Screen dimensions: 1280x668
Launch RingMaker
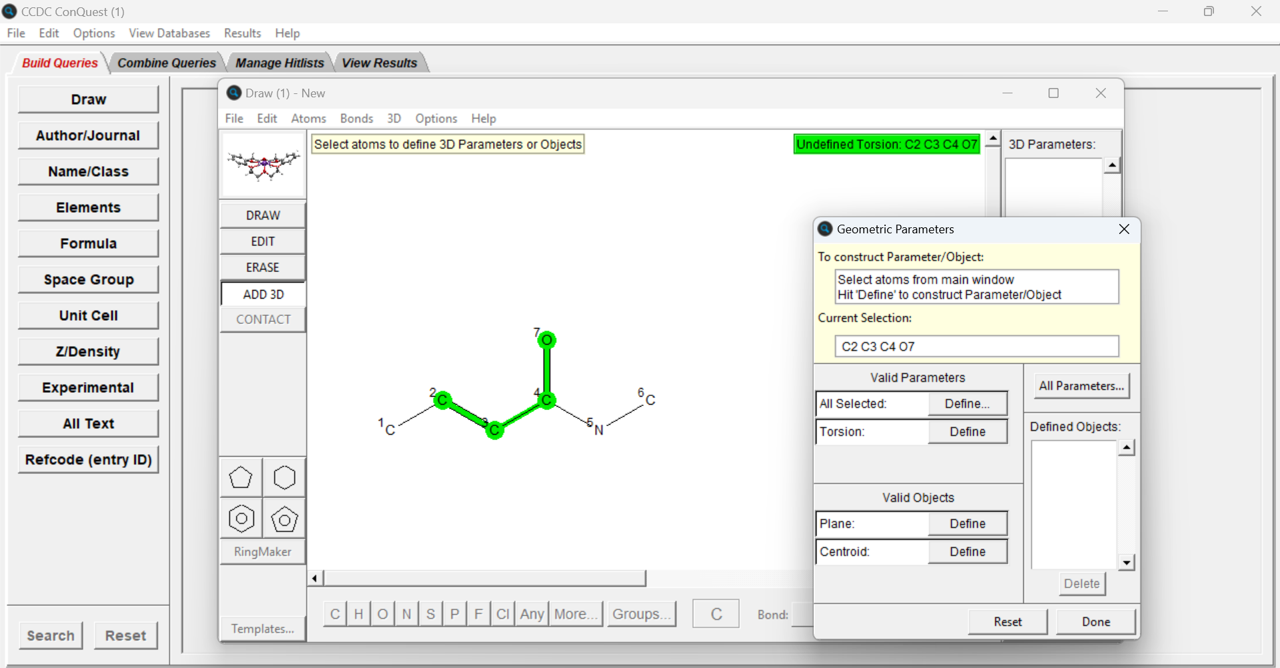(x=262, y=551)
